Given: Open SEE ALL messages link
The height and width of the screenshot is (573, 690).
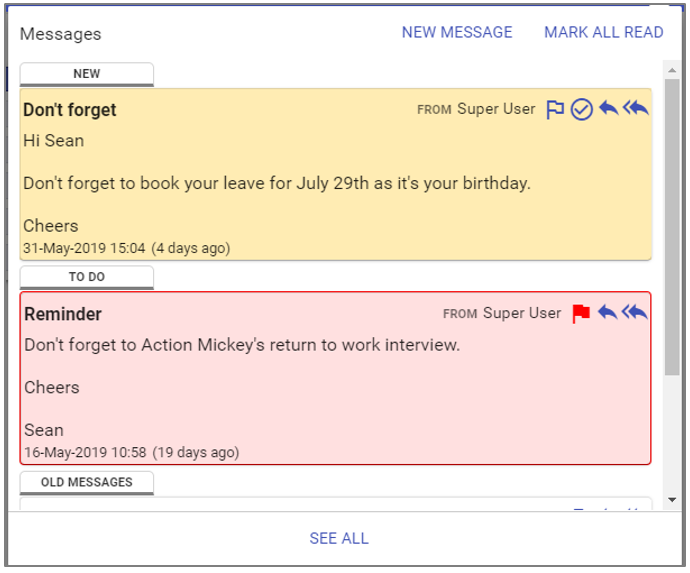Looking at the screenshot, I should (339, 538).
